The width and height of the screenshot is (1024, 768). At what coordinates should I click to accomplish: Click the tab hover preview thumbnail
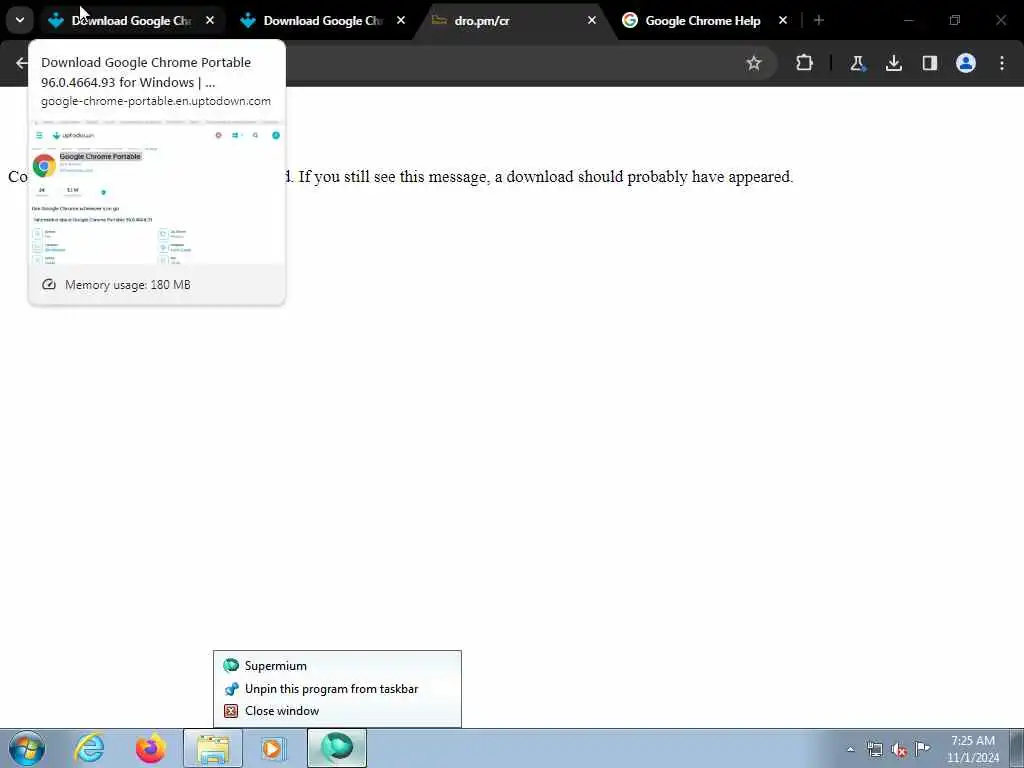point(157,192)
